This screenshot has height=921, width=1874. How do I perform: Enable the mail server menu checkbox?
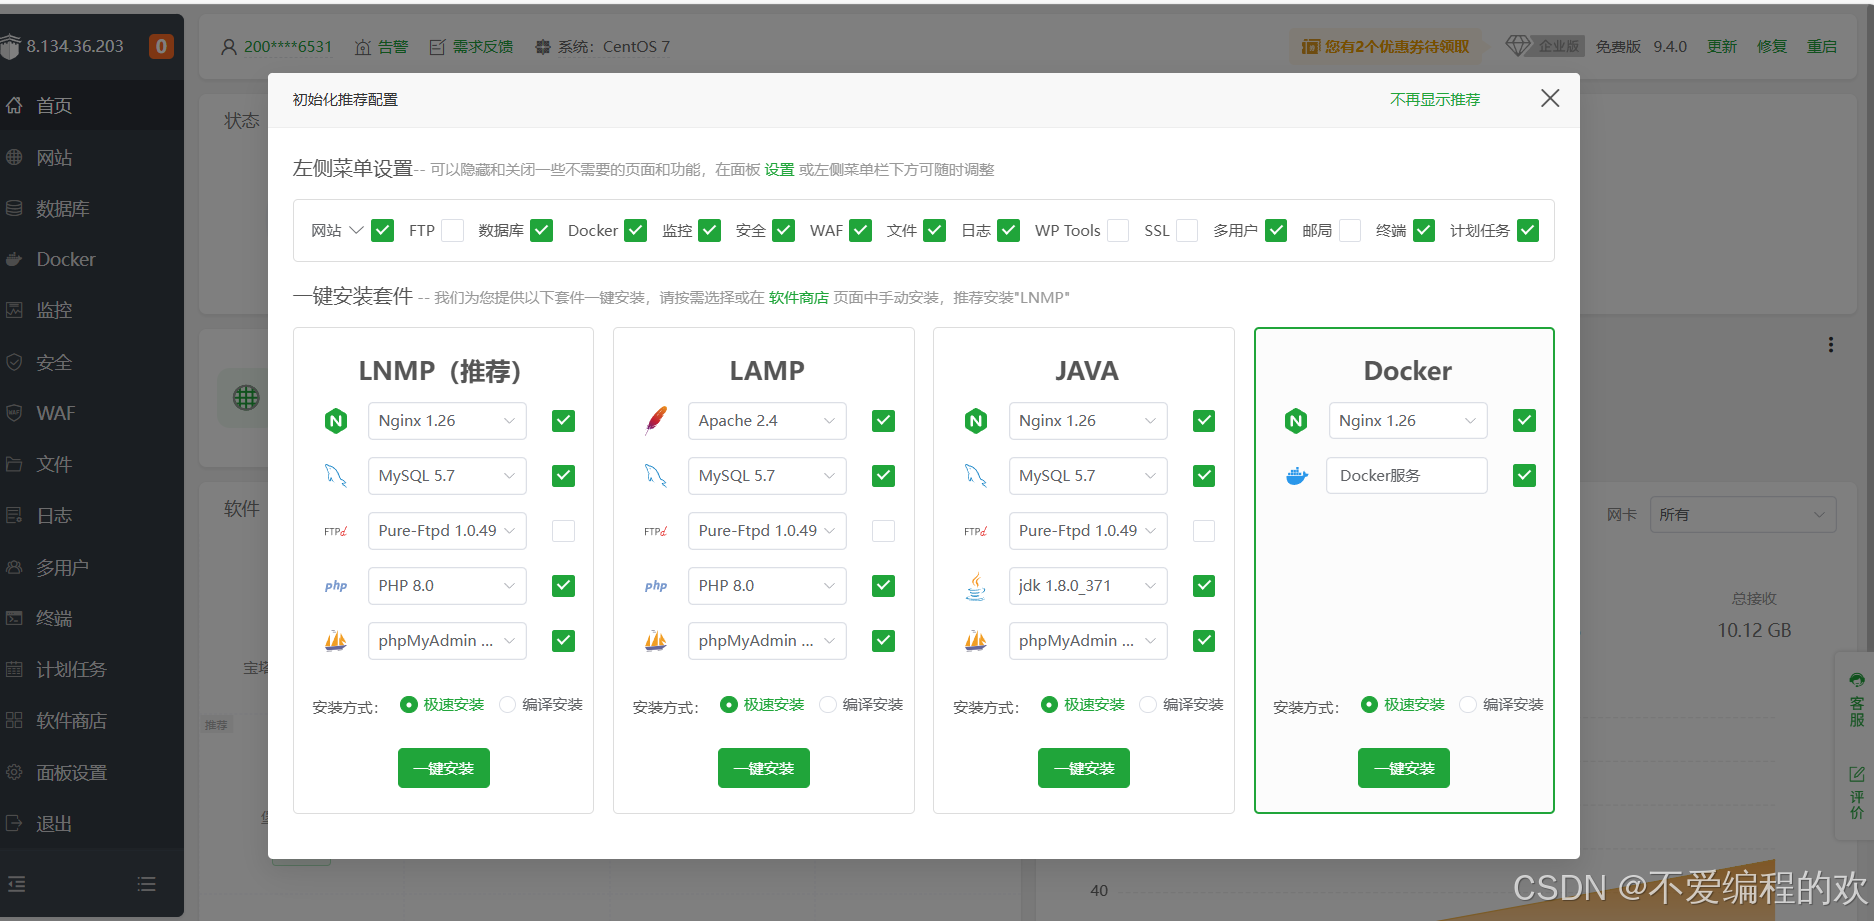click(1350, 231)
